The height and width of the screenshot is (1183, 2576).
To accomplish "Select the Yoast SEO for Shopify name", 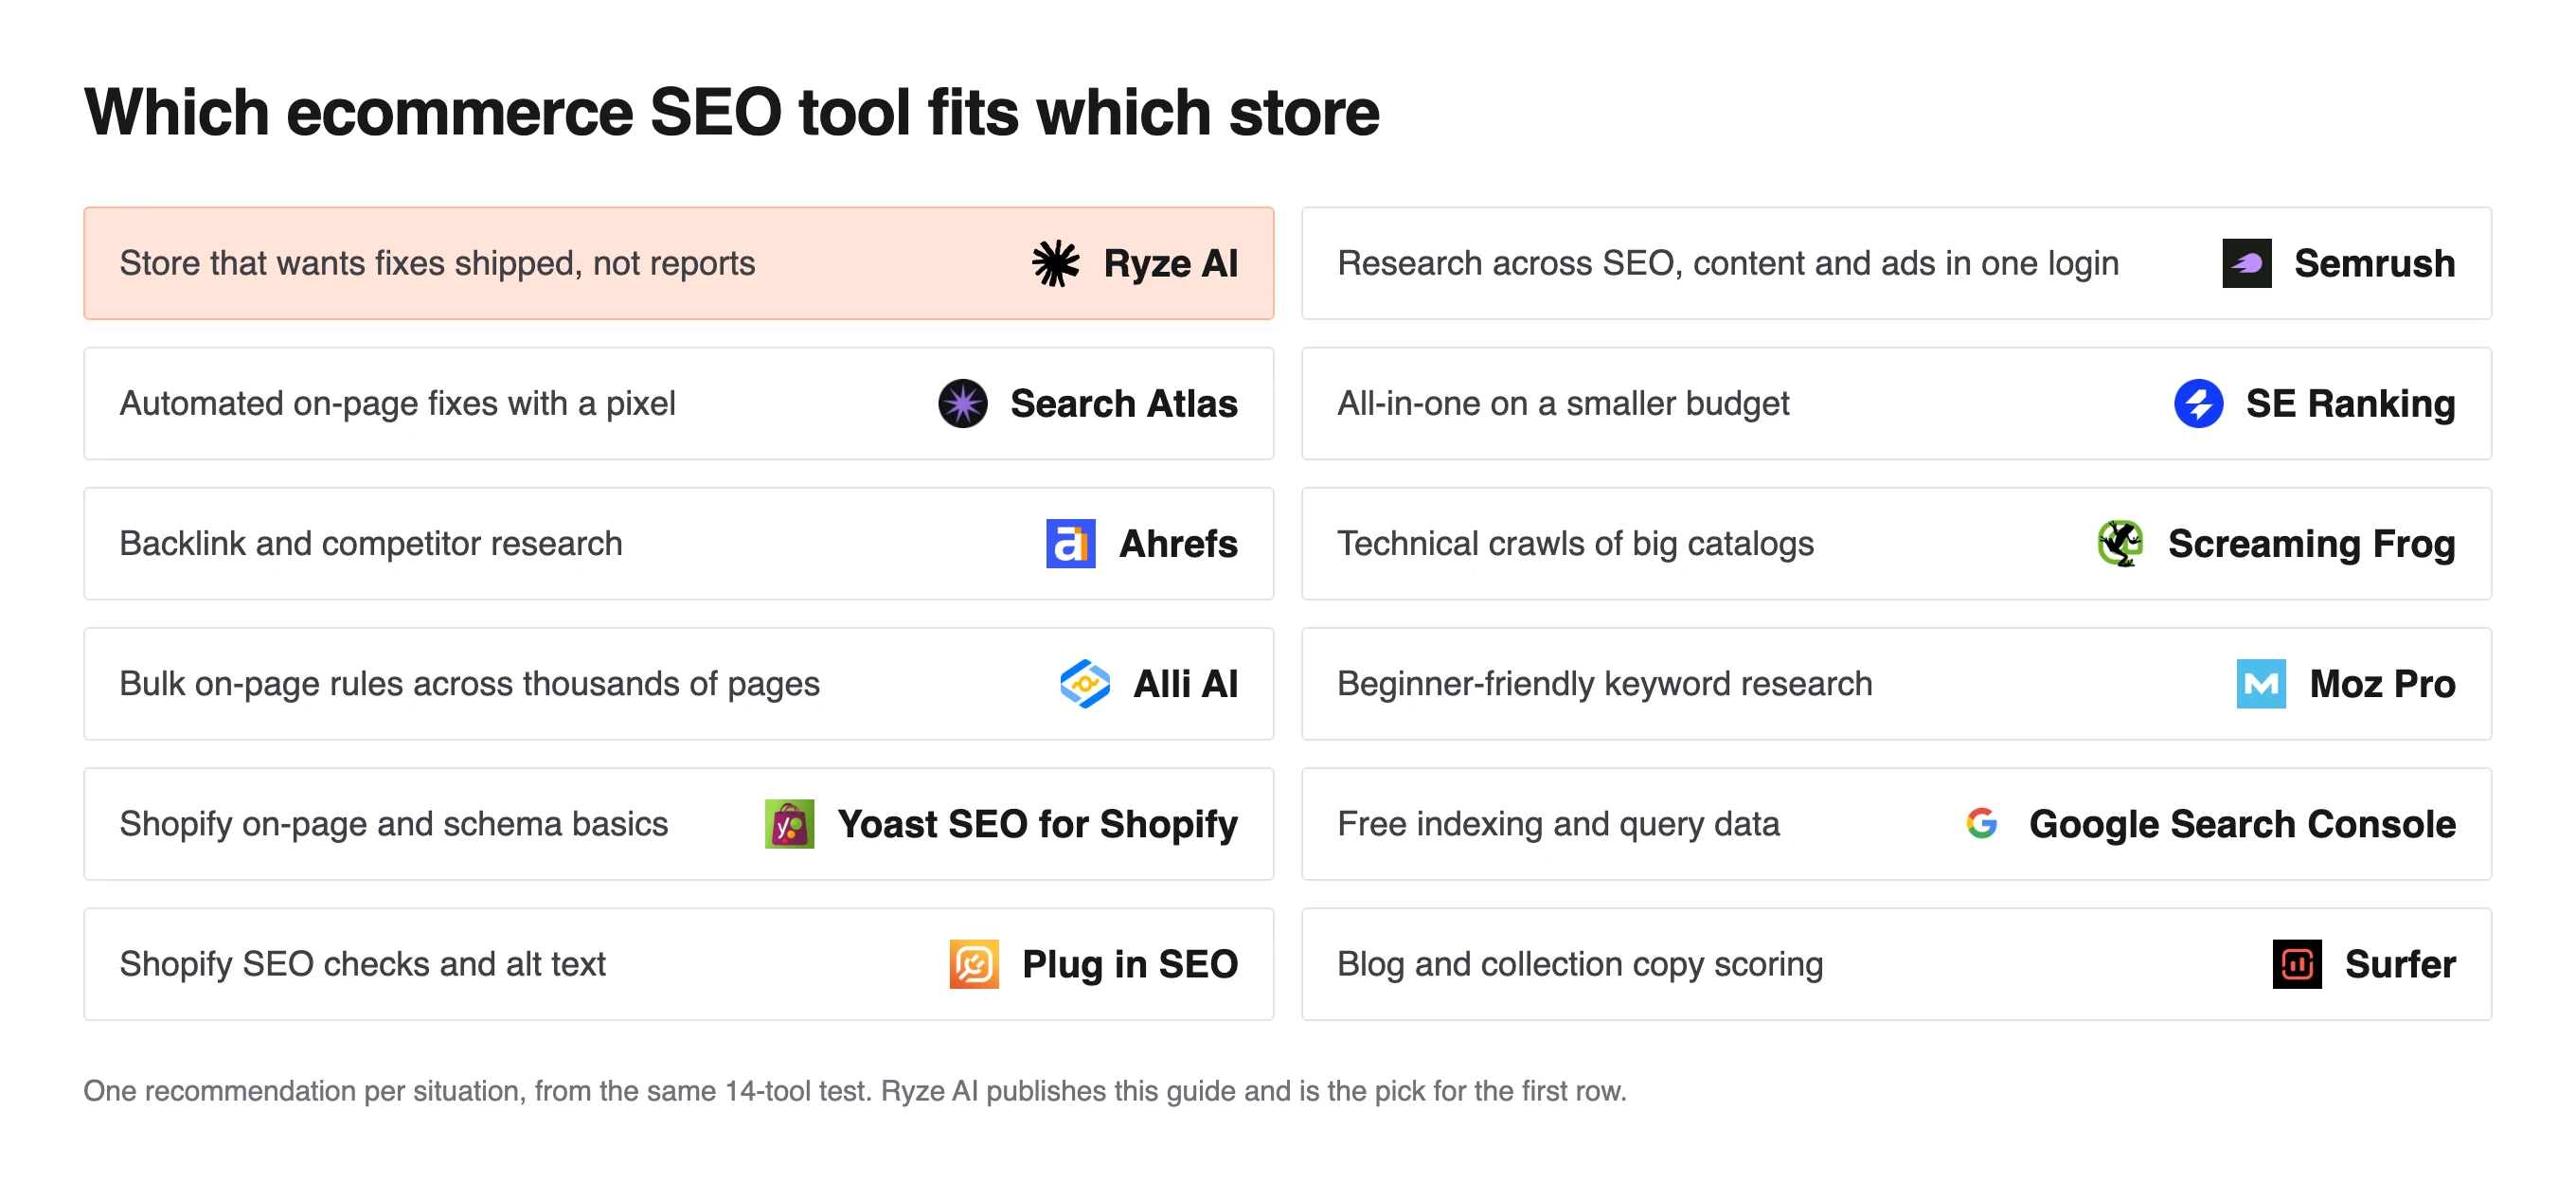I will point(1037,824).
